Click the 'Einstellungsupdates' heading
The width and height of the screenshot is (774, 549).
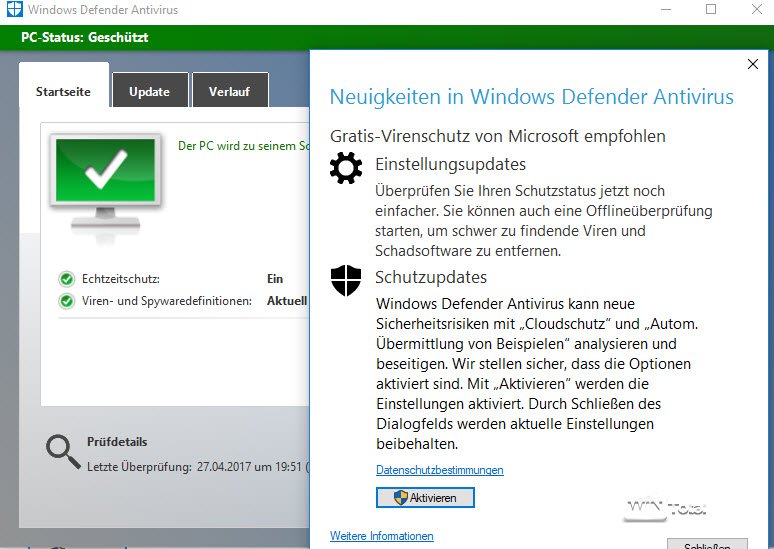tap(450, 164)
